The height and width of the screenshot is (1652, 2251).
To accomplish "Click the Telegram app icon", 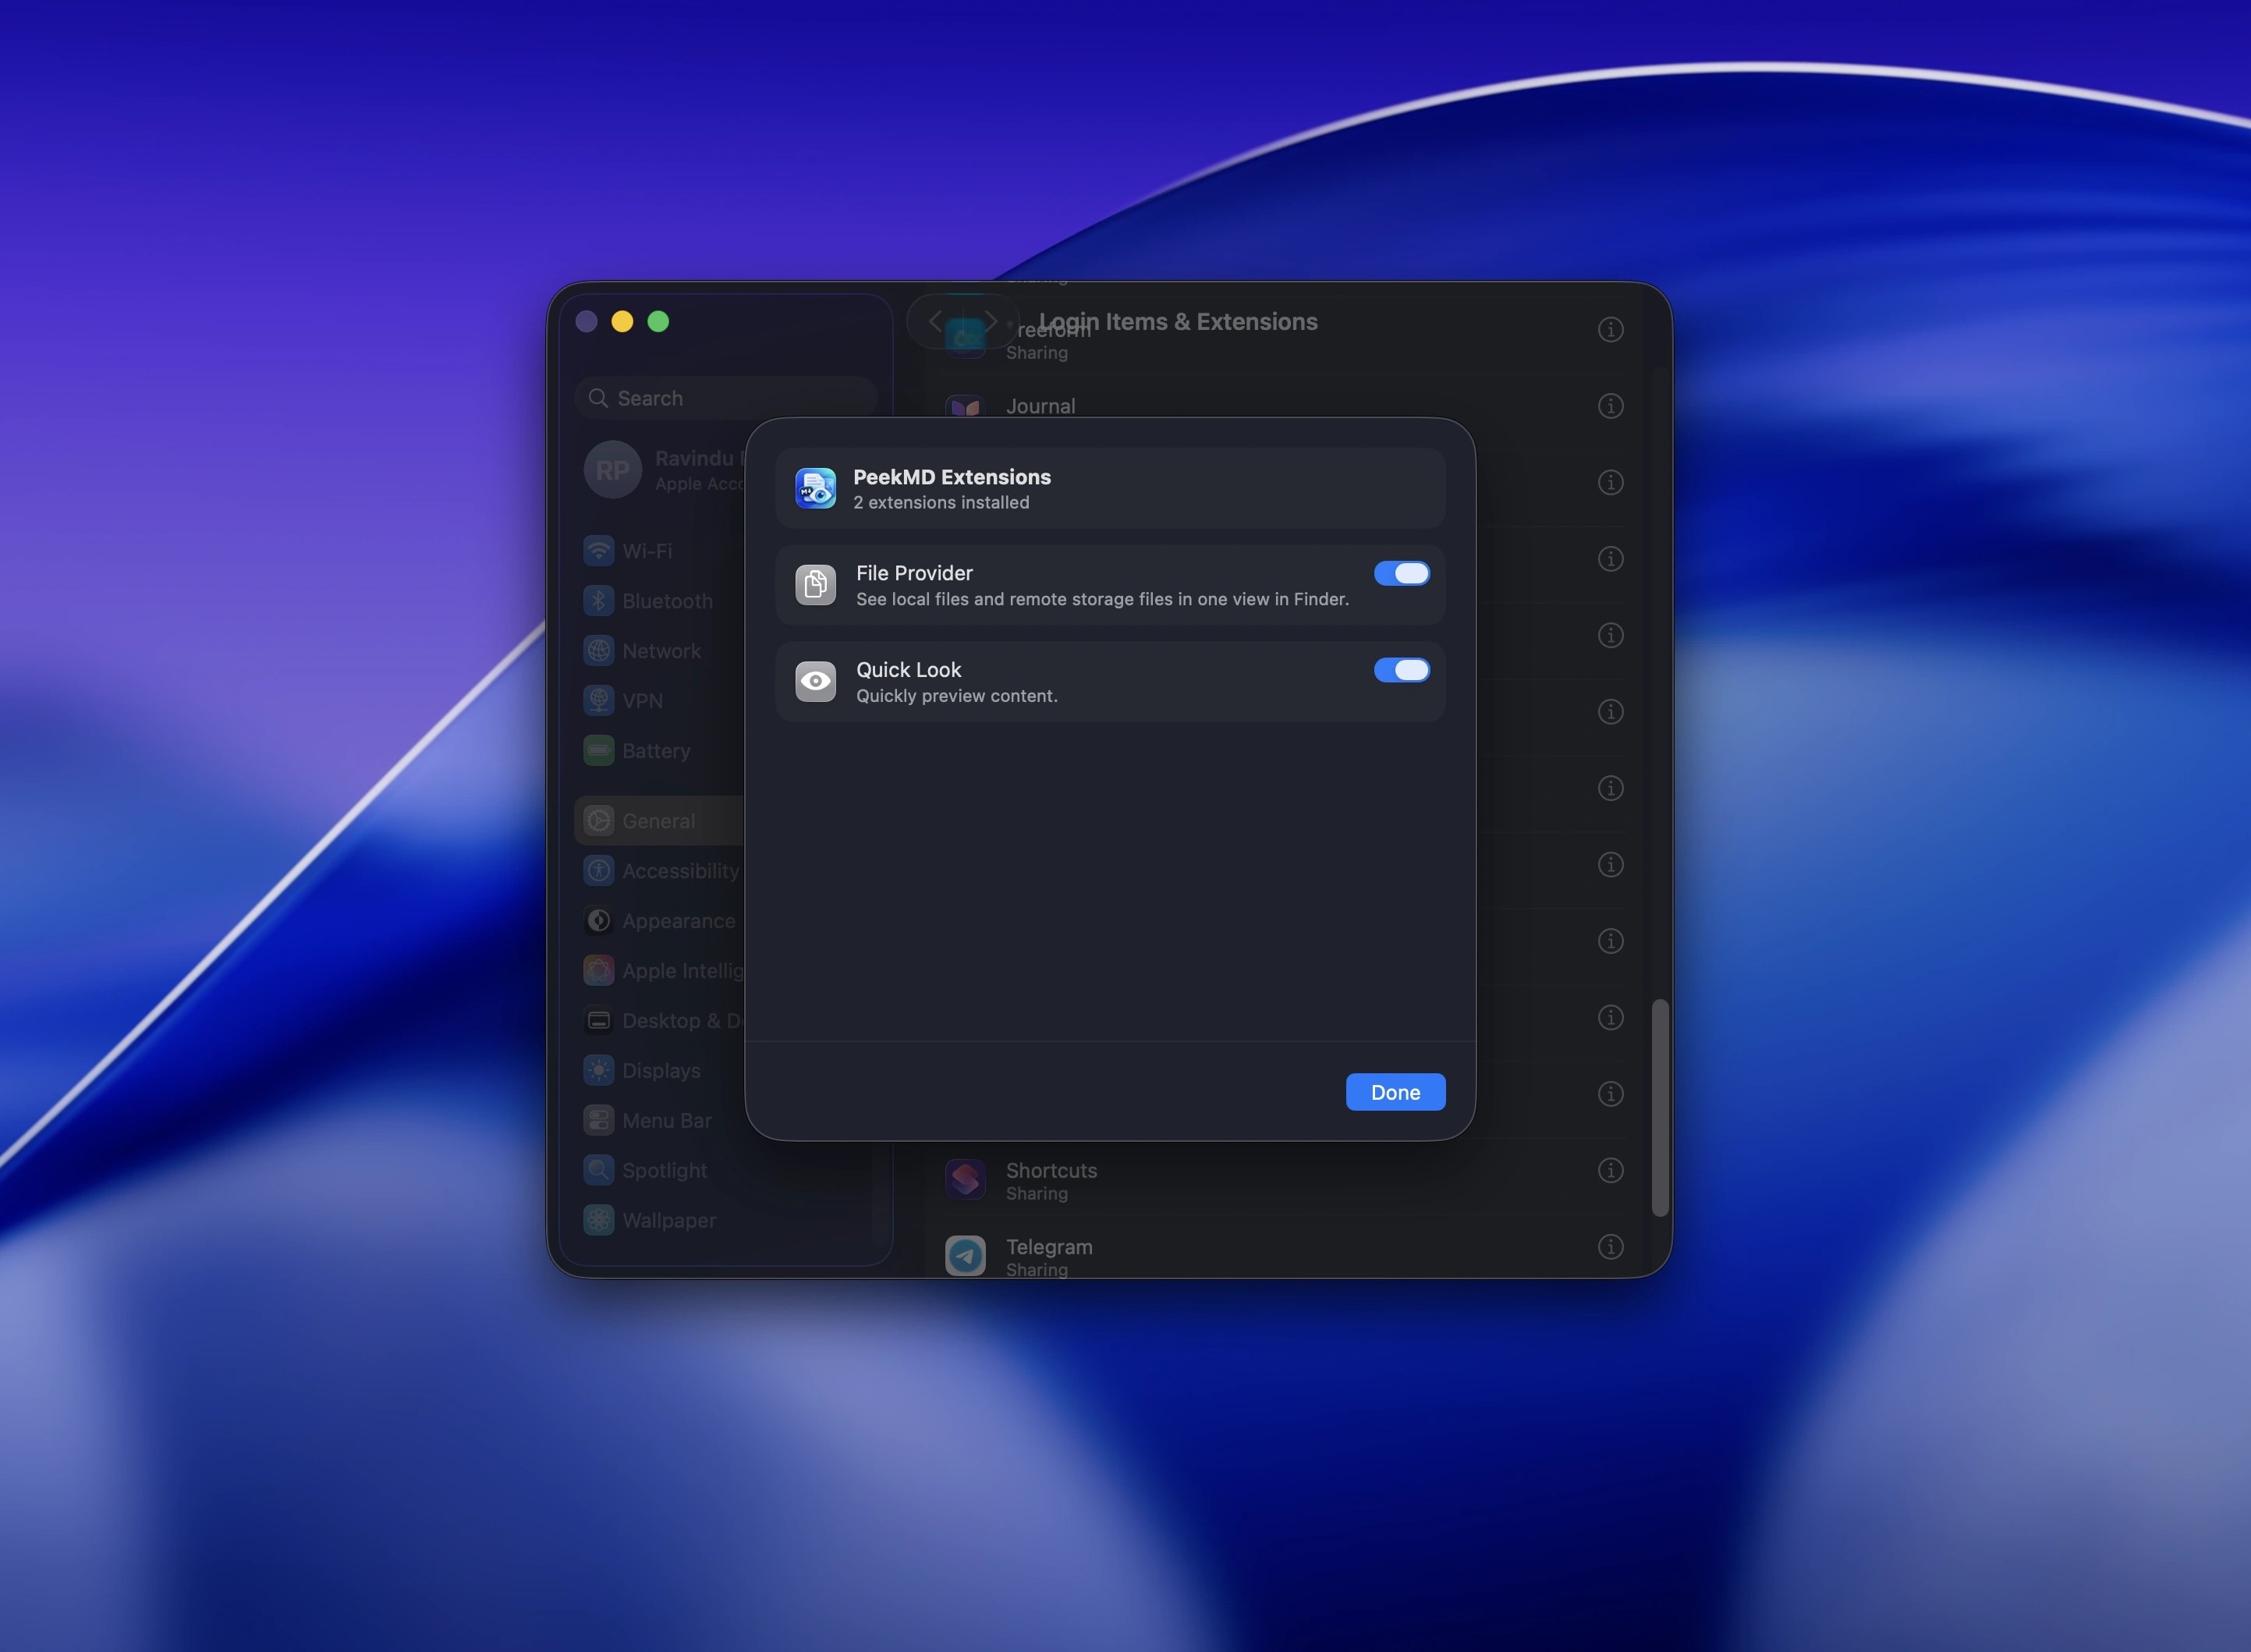I will point(965,1256).
